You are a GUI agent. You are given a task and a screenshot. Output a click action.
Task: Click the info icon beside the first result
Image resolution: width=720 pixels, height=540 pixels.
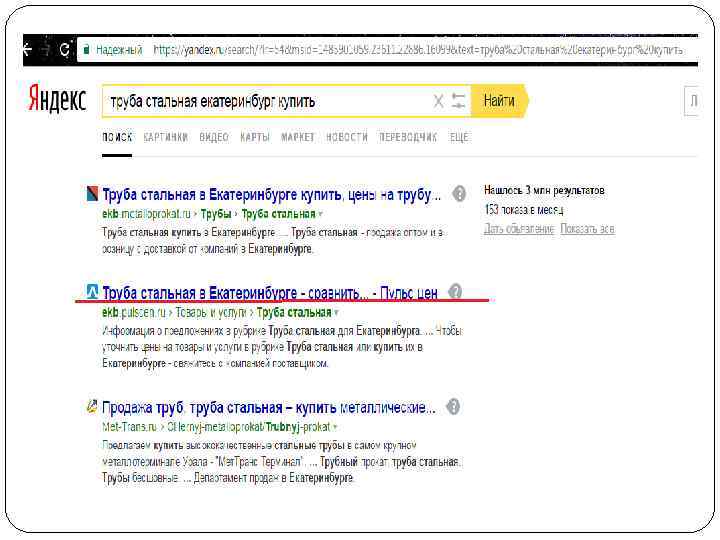coord(459,194)
